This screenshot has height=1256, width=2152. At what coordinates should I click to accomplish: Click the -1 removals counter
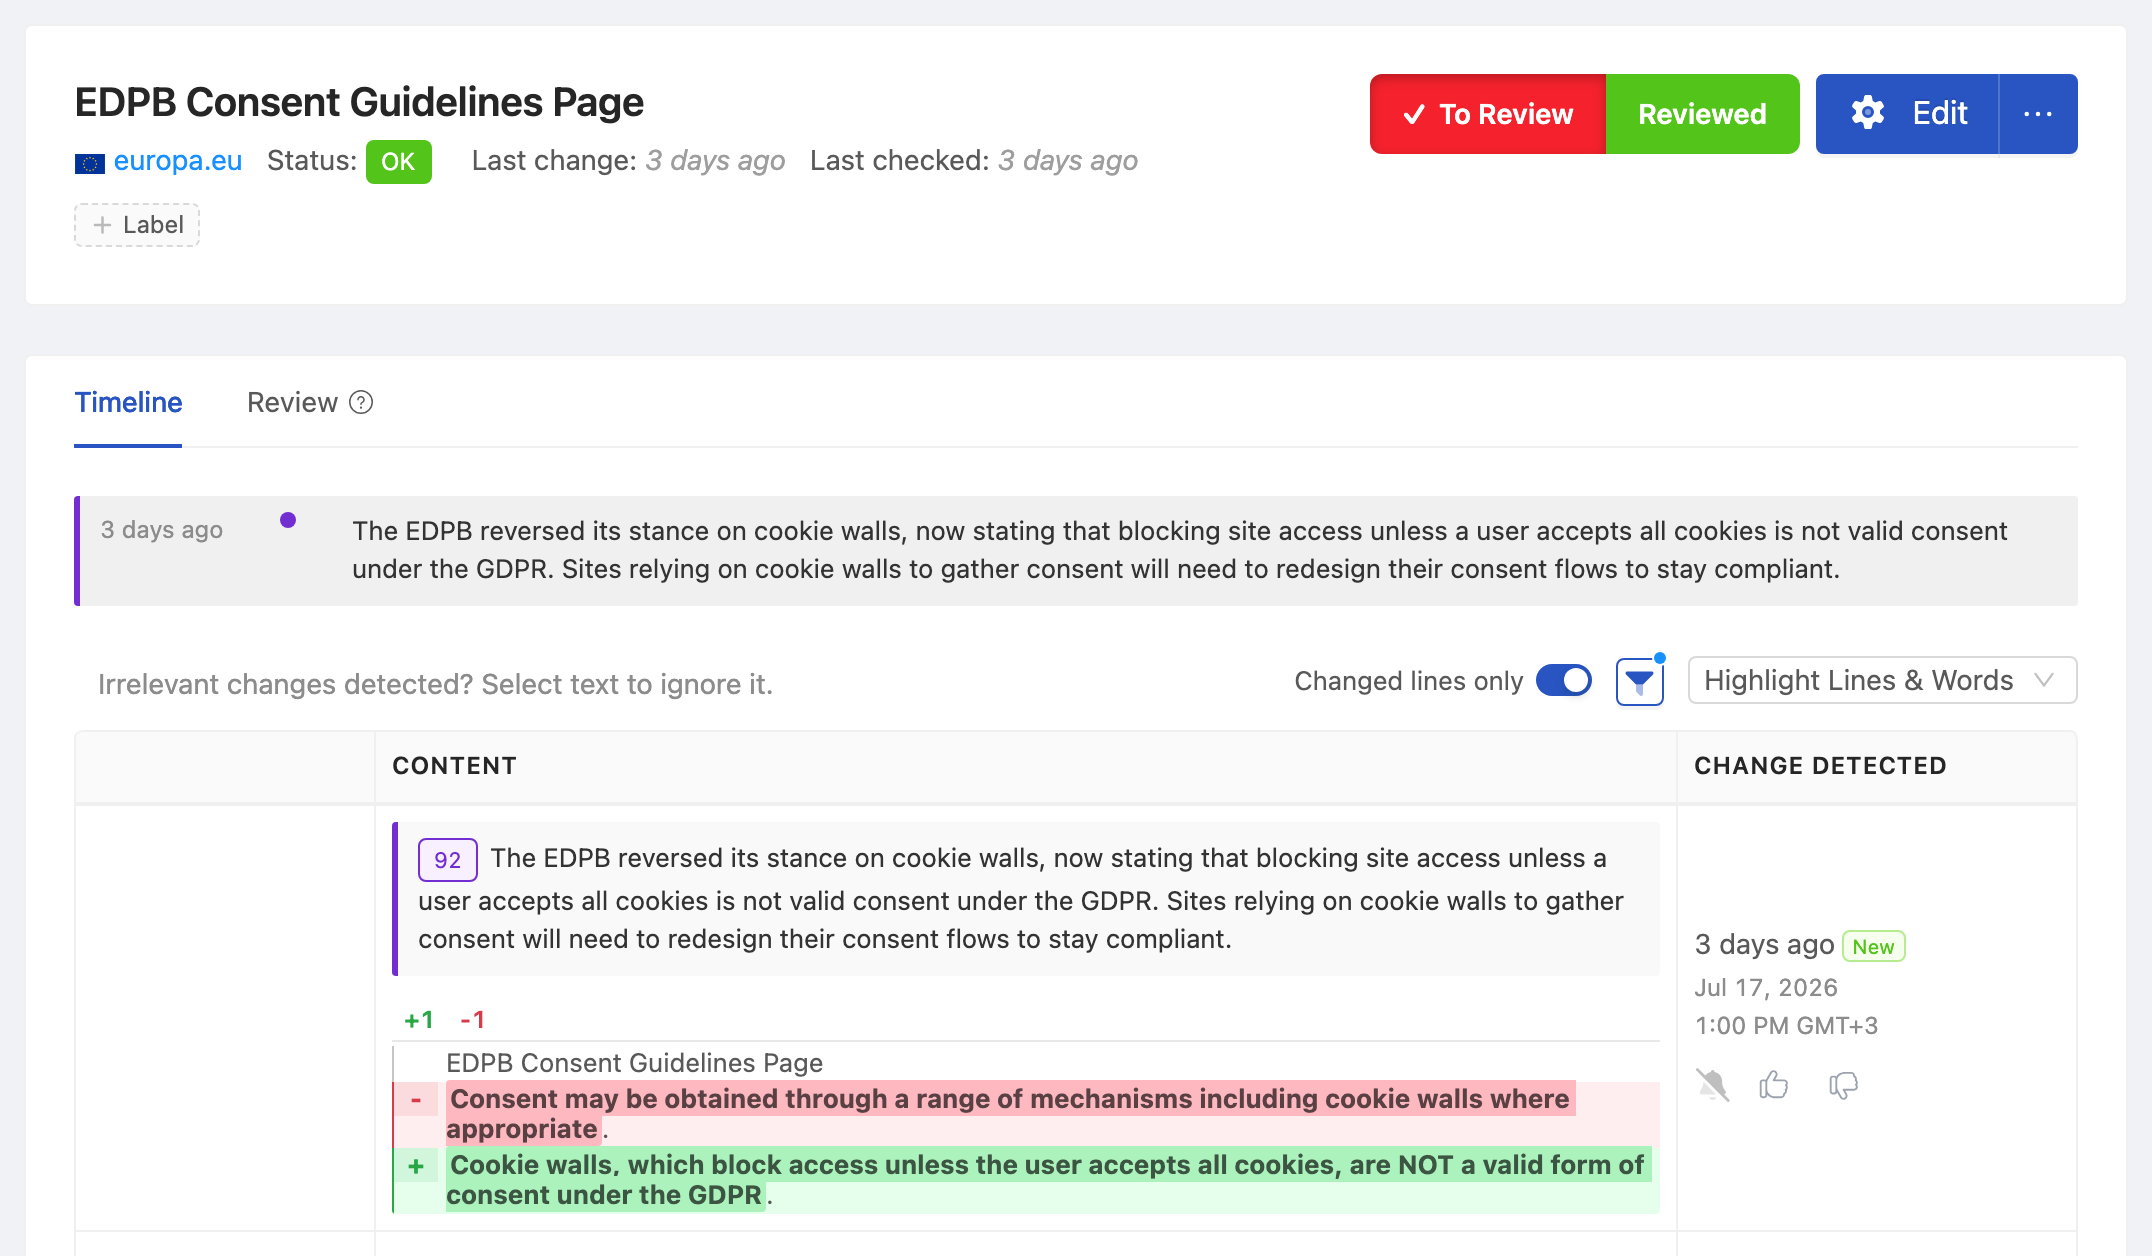coord(473,1020)
